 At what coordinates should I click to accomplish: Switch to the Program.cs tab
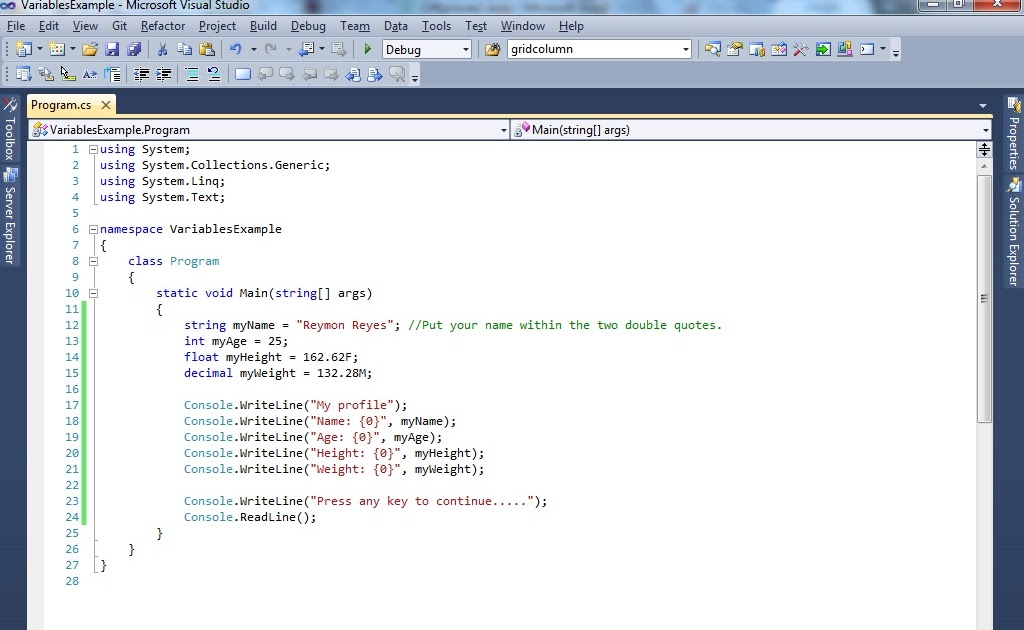[x=62, y=104]
